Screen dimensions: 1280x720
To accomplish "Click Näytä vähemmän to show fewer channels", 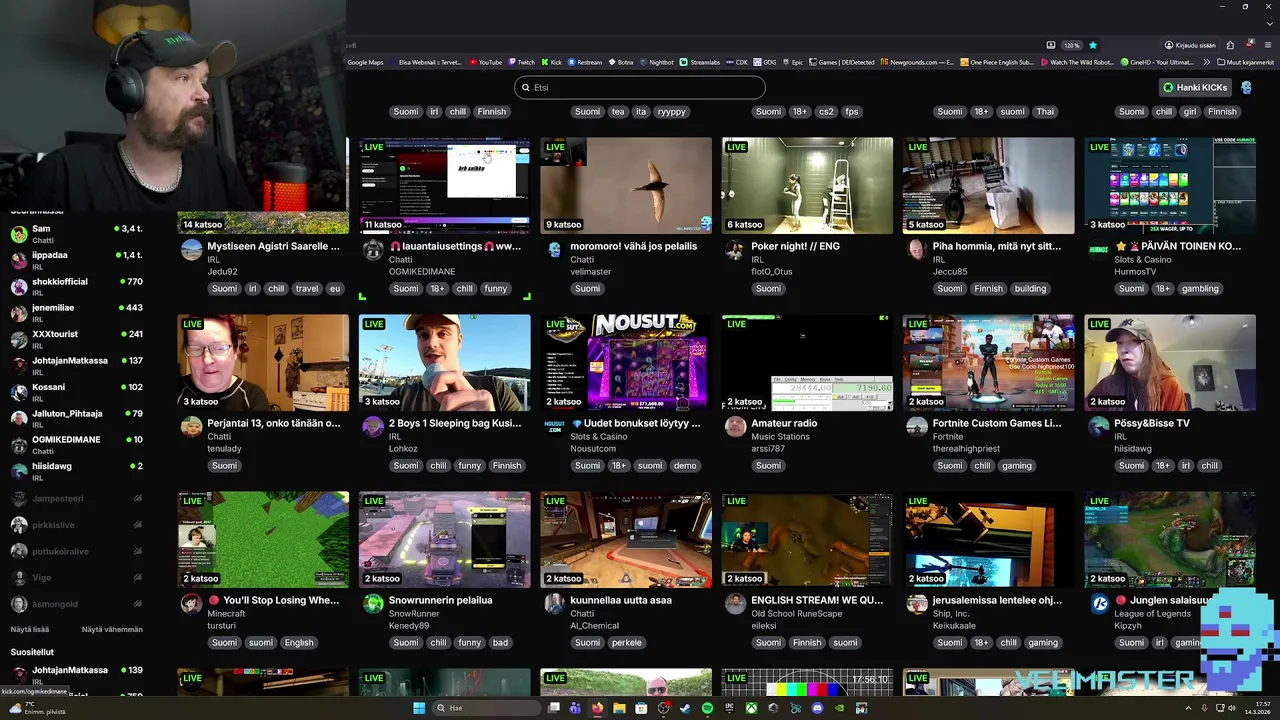I will [112, 629].
